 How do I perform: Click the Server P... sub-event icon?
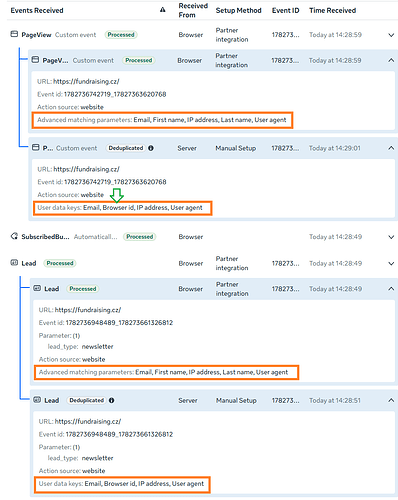[x=35, y=147]
